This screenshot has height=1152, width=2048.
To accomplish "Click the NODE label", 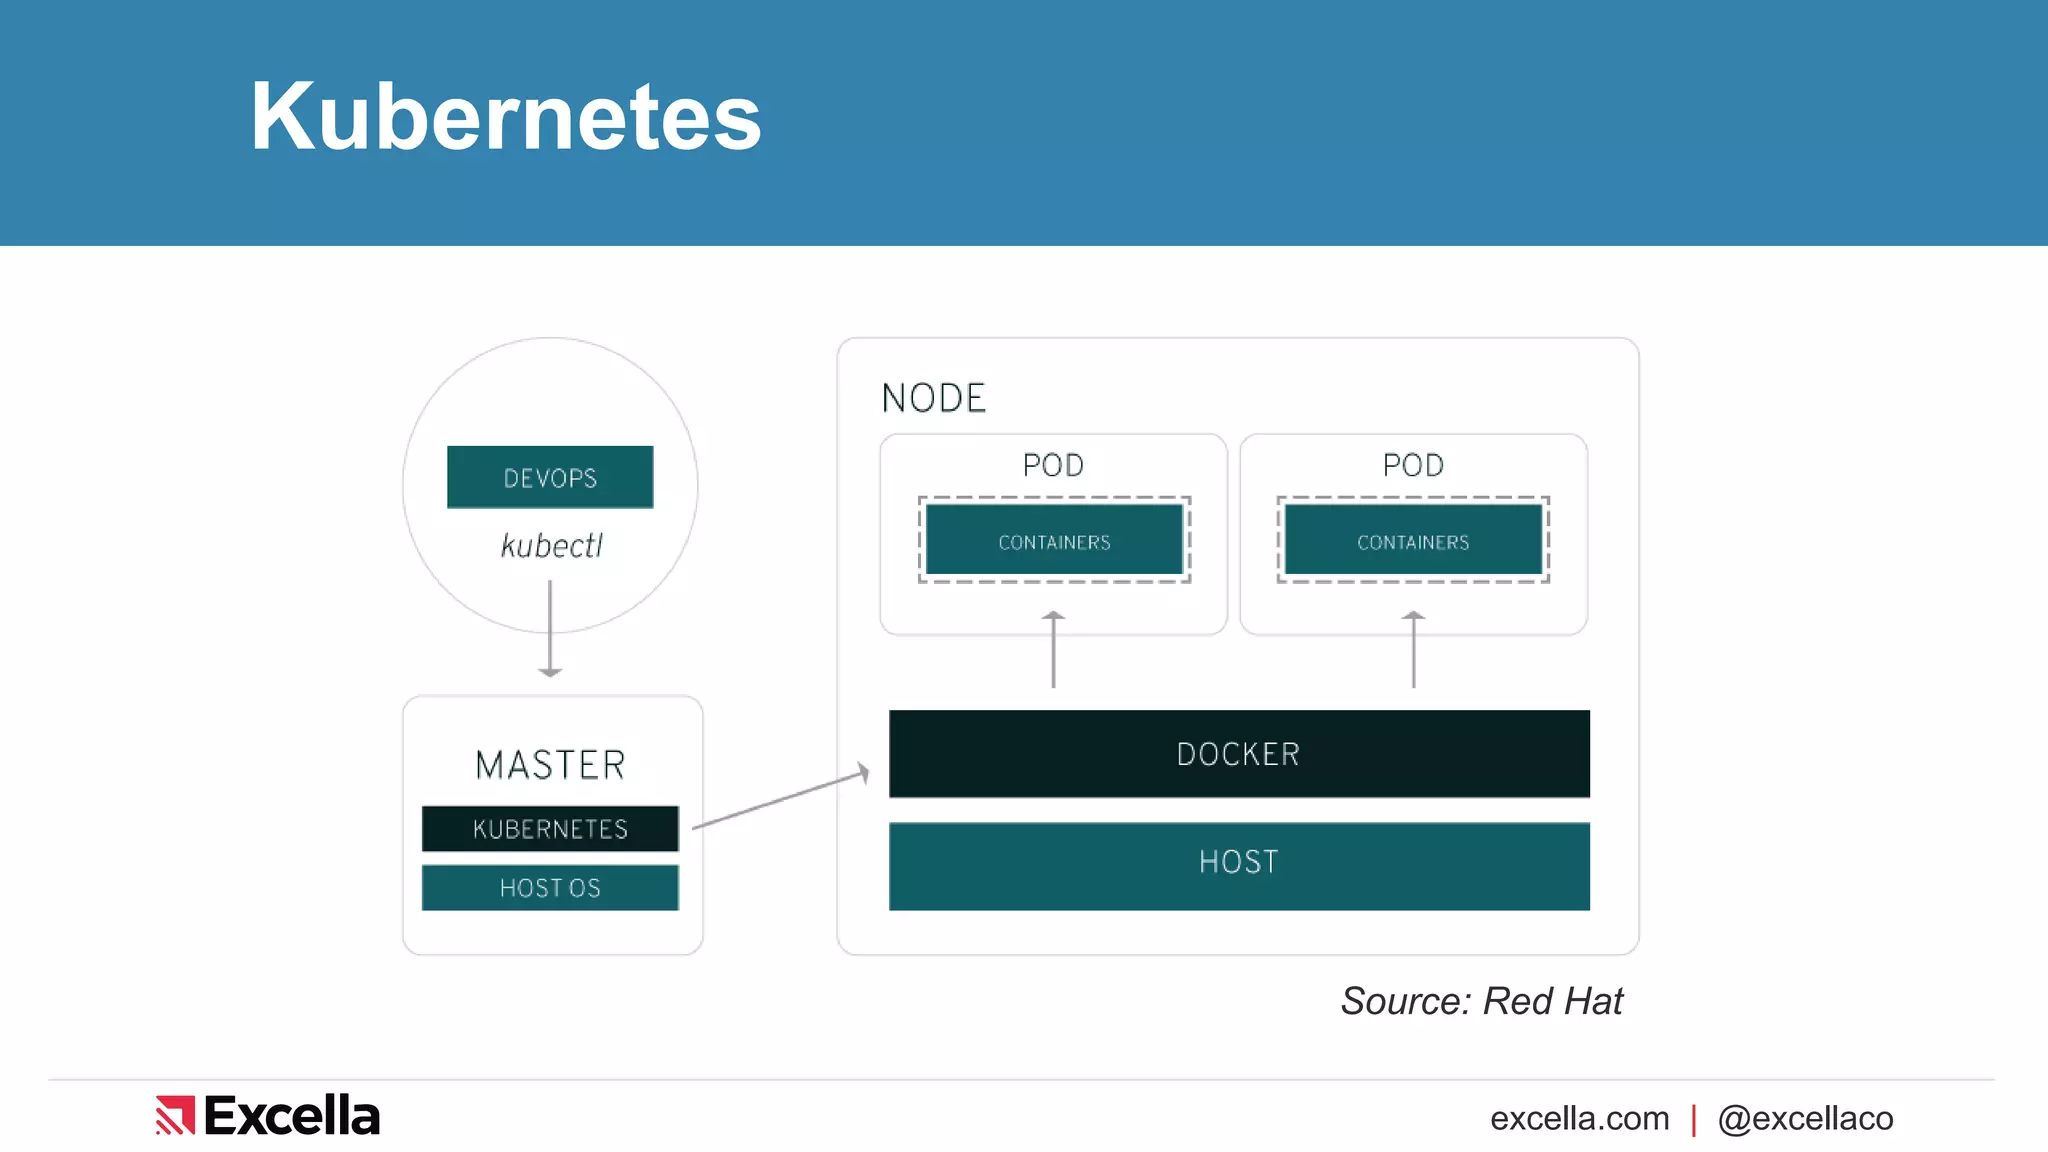I will pos(933,398).
